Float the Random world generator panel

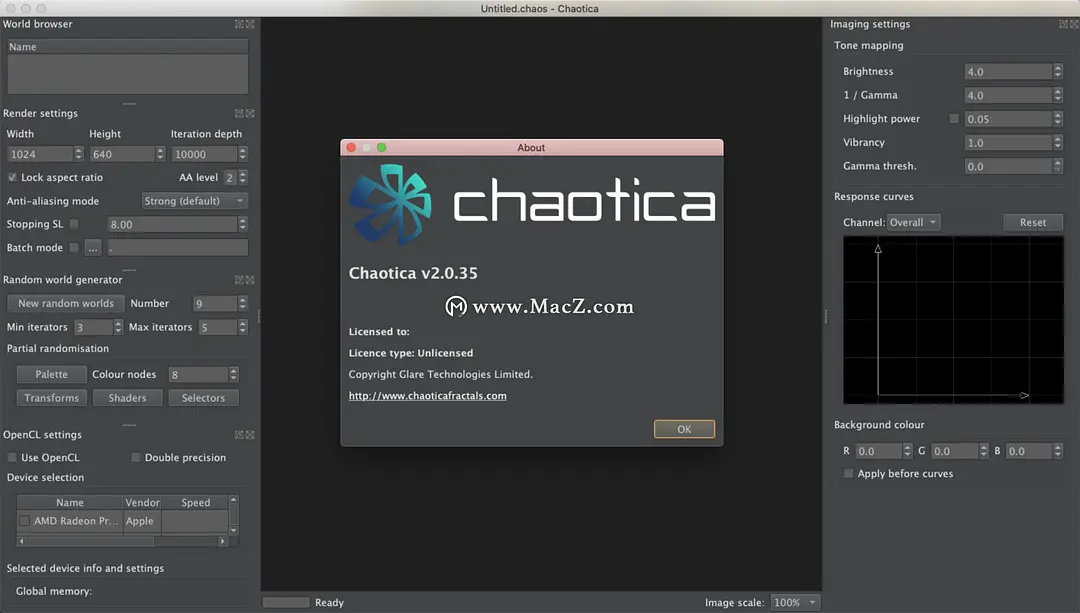tap(239, 280)
